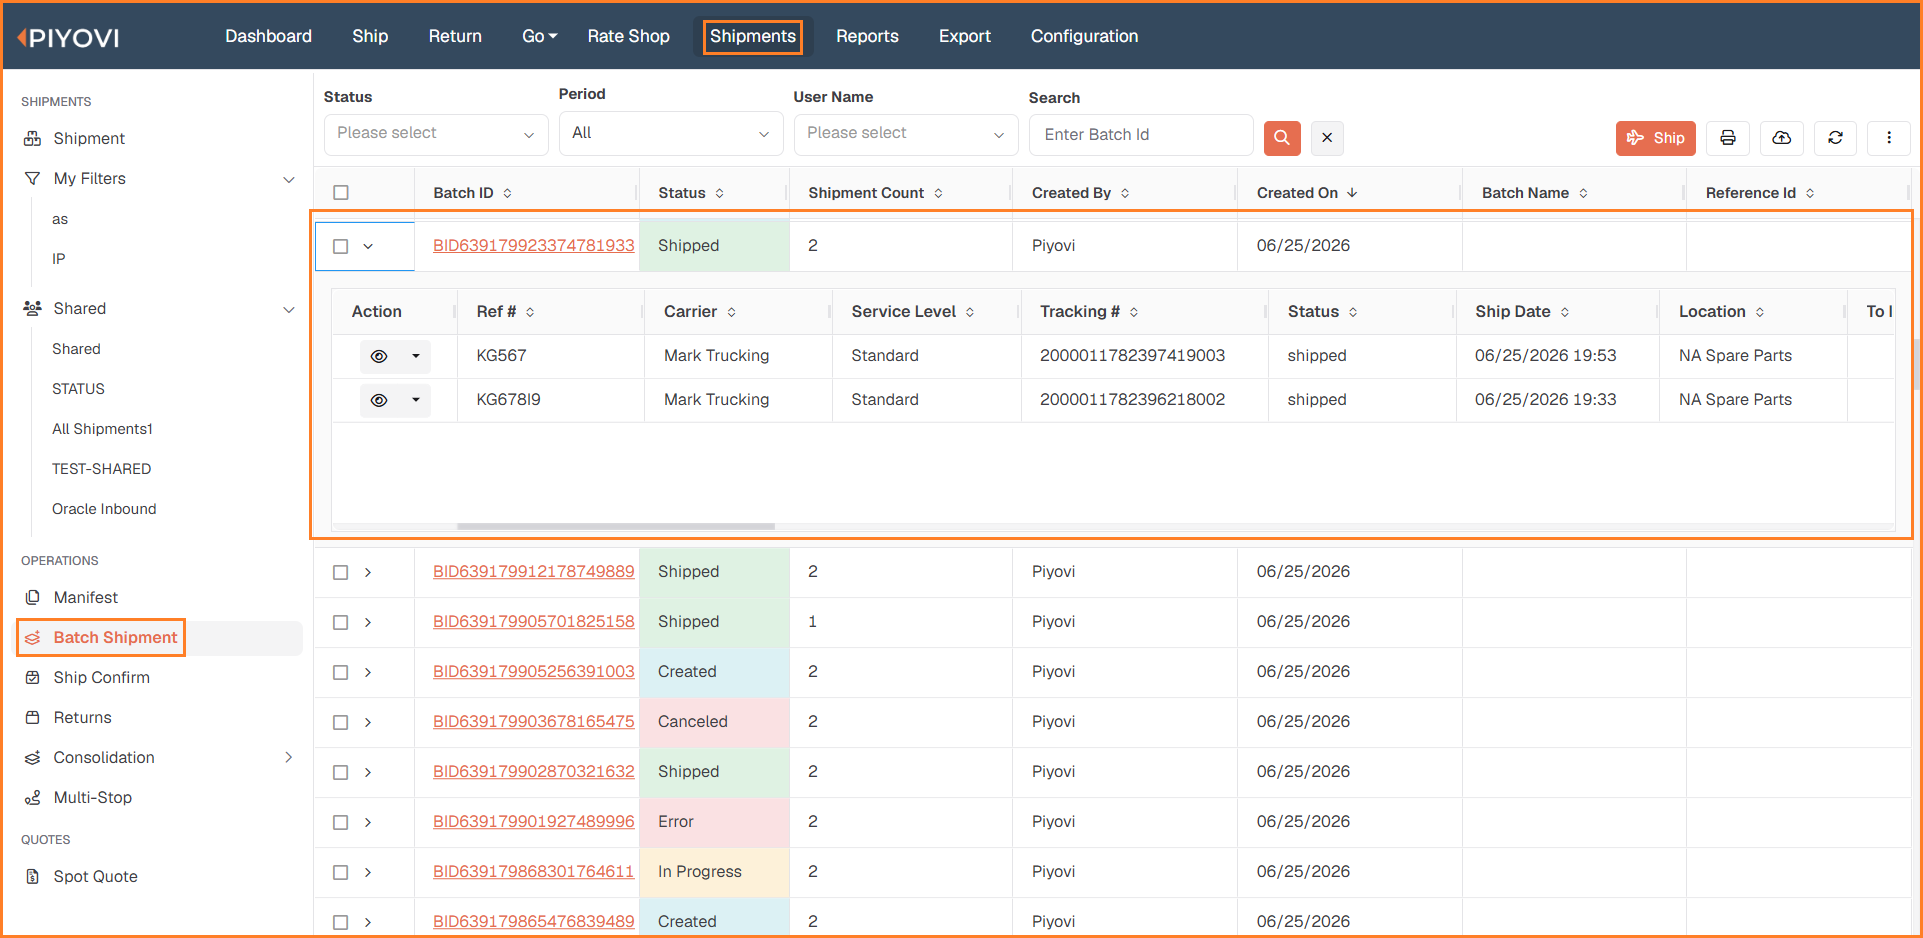Sort by Shipment Count column
The width and height of the screenshot is (1923, 938).
pos(938,193)
